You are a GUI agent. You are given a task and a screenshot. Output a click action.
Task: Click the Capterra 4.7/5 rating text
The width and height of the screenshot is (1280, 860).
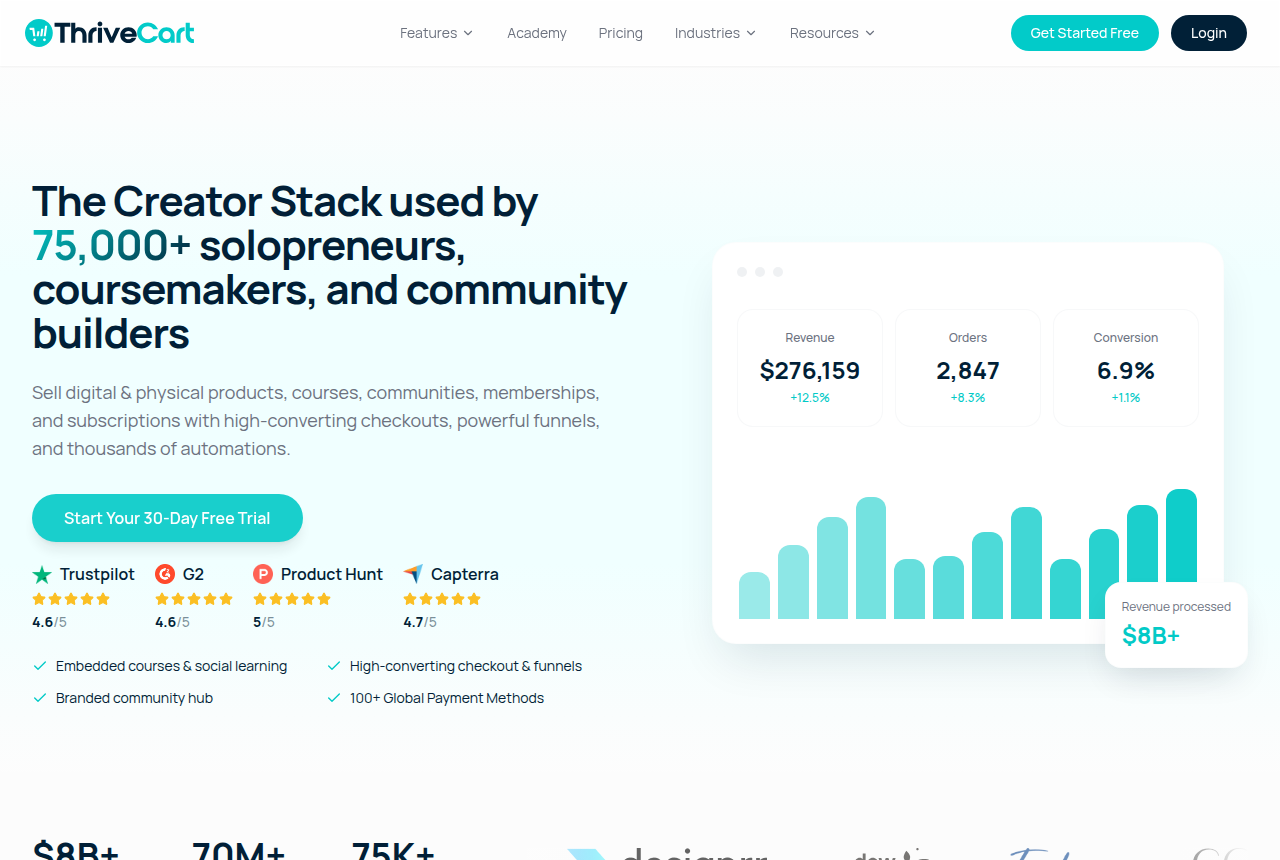point(420,622)
